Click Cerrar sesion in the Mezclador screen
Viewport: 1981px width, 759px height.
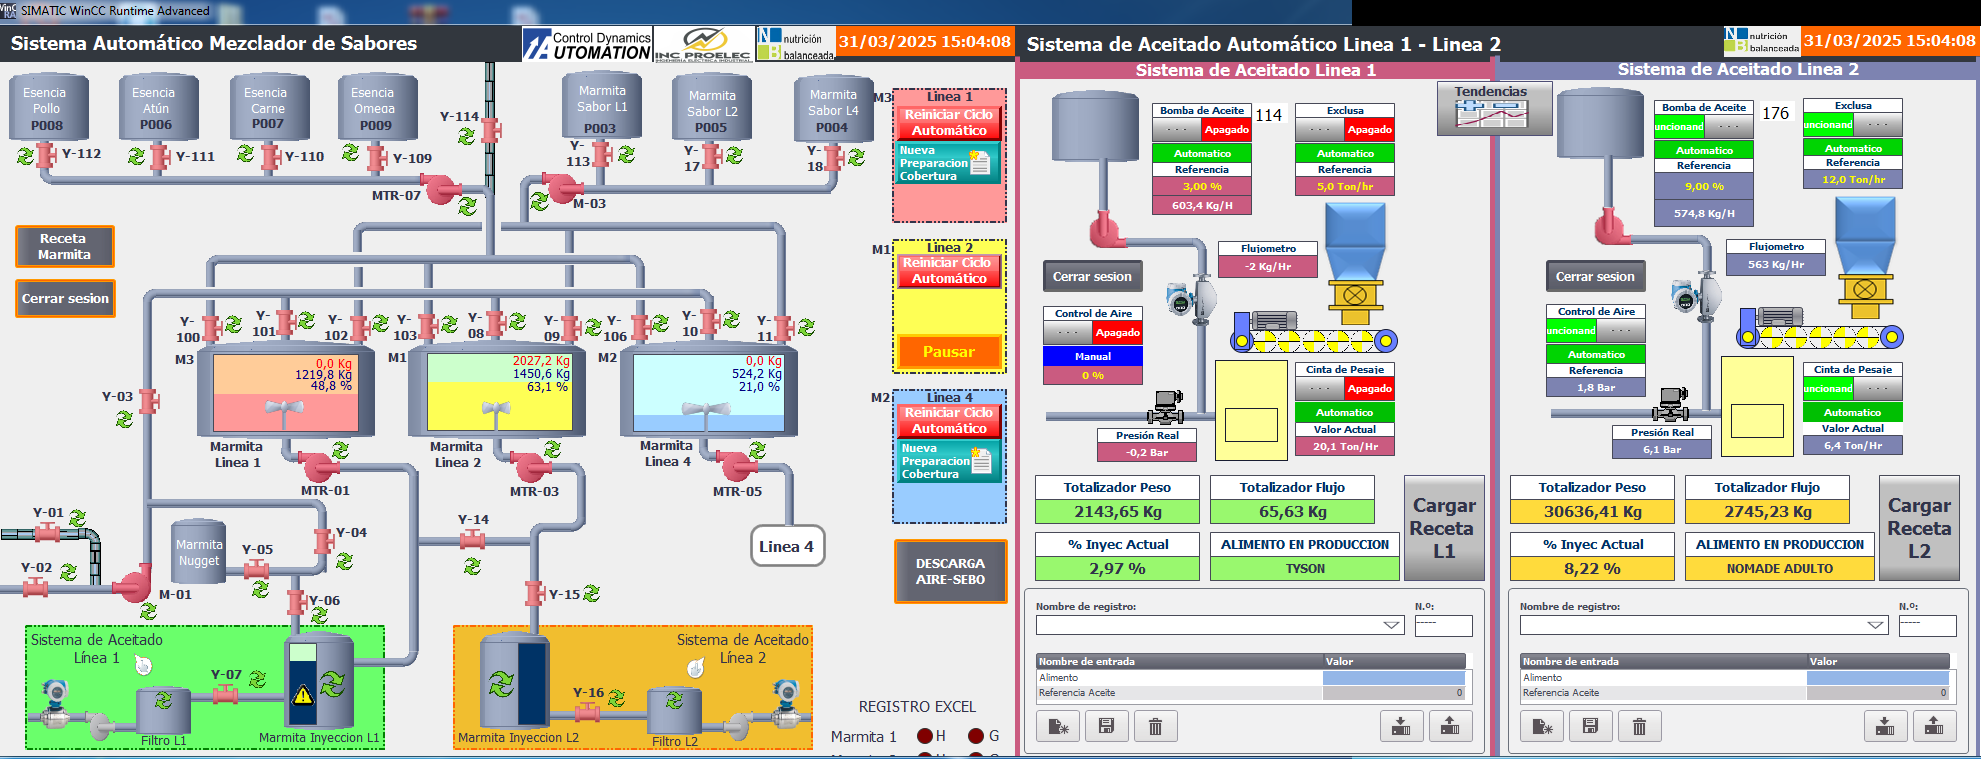click(x=65, y=299)
